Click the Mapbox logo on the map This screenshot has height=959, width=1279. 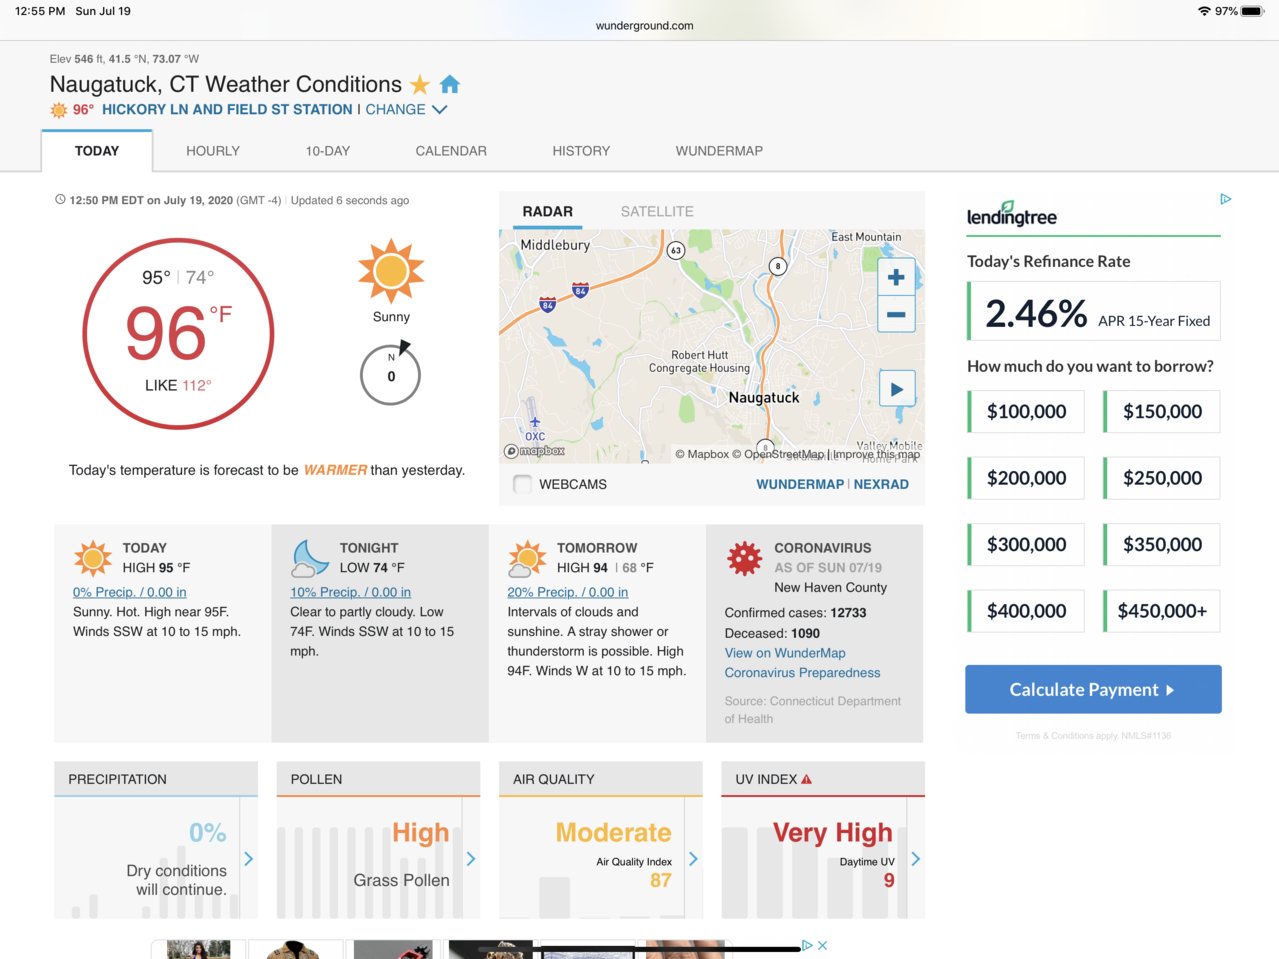[535, 451]
